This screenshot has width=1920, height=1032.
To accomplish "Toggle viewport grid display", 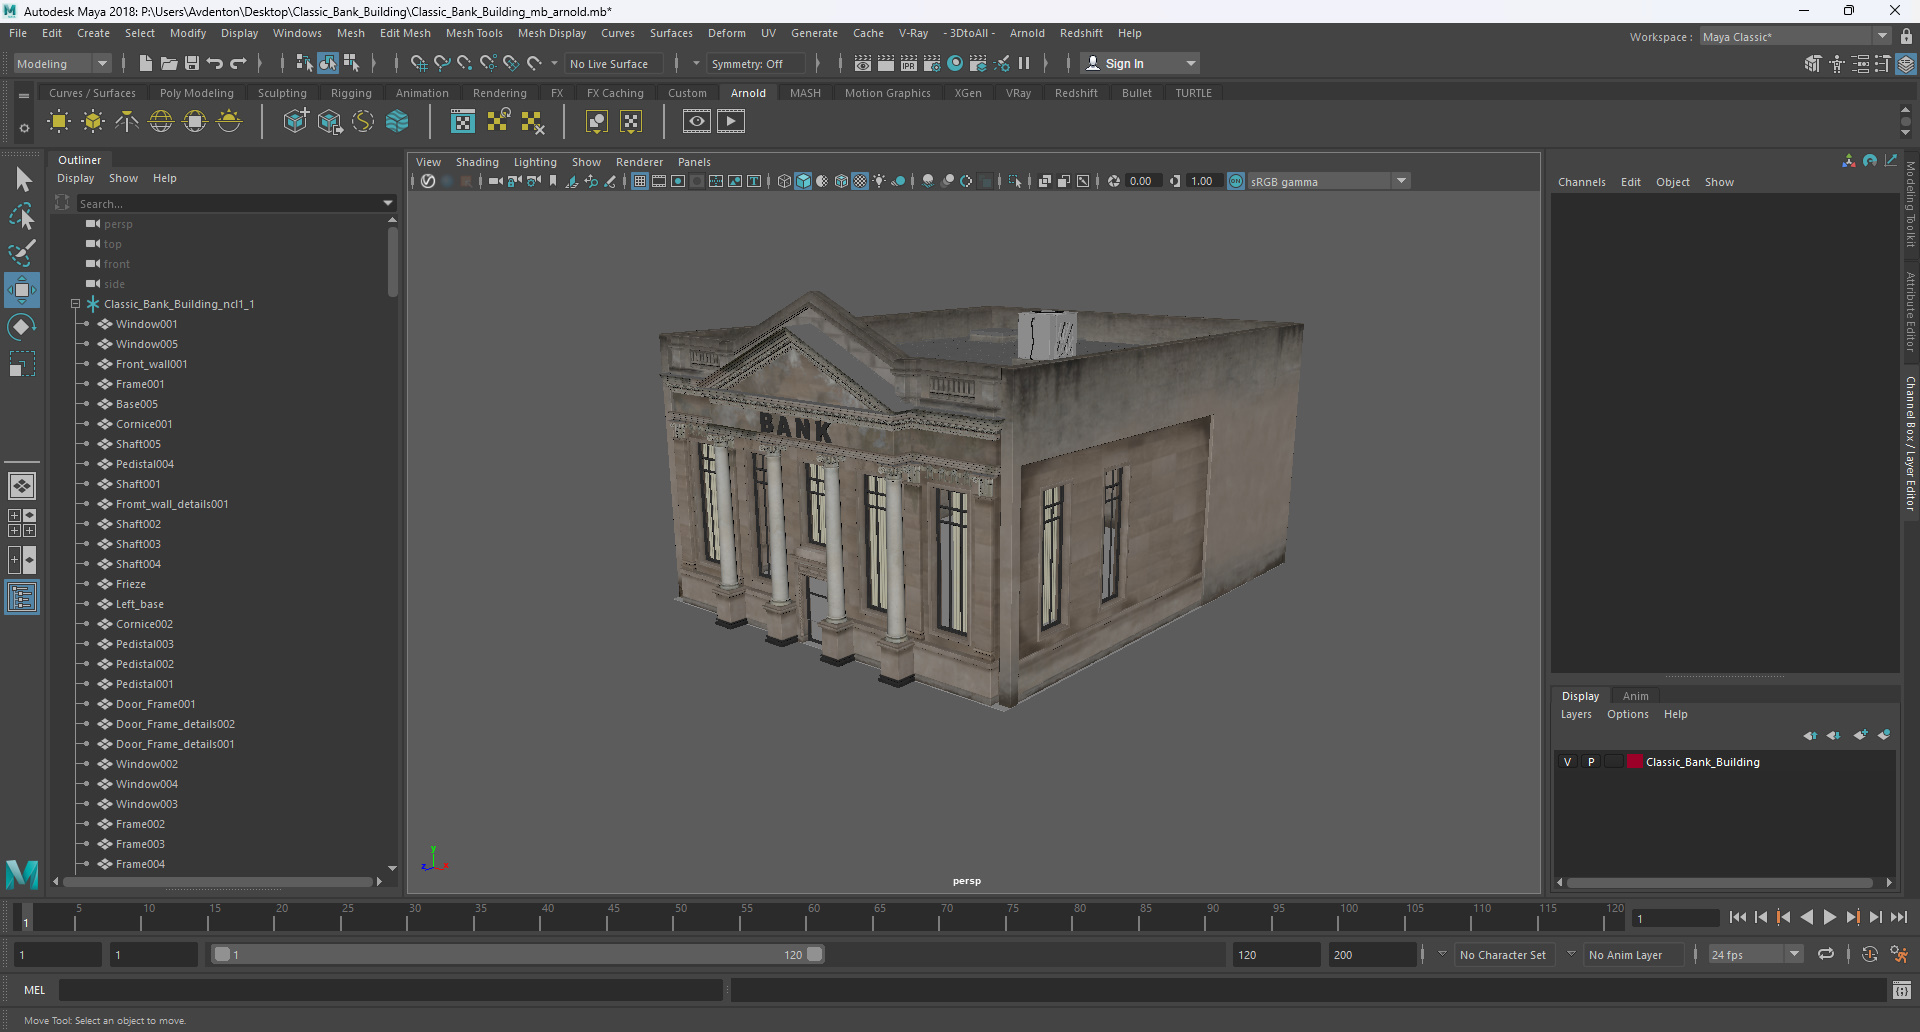I will click(x=639, y=181).
